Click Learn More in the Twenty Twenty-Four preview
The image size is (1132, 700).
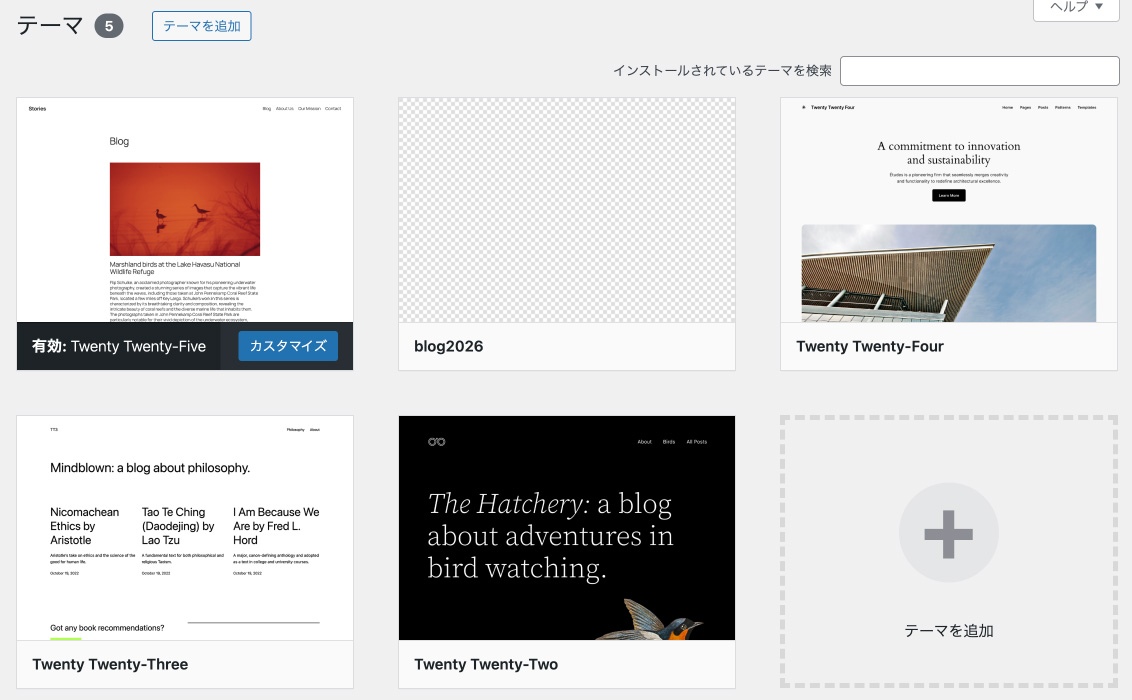click(x=948, y=195)
